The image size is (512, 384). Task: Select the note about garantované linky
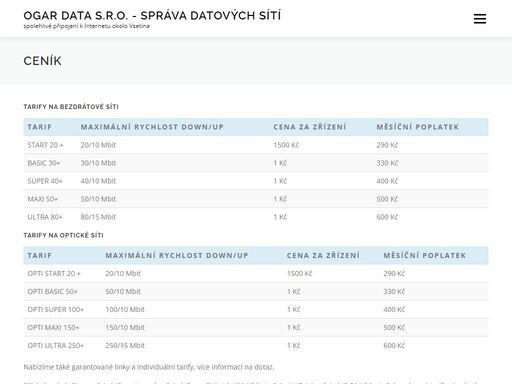click(x=149, y=367)
